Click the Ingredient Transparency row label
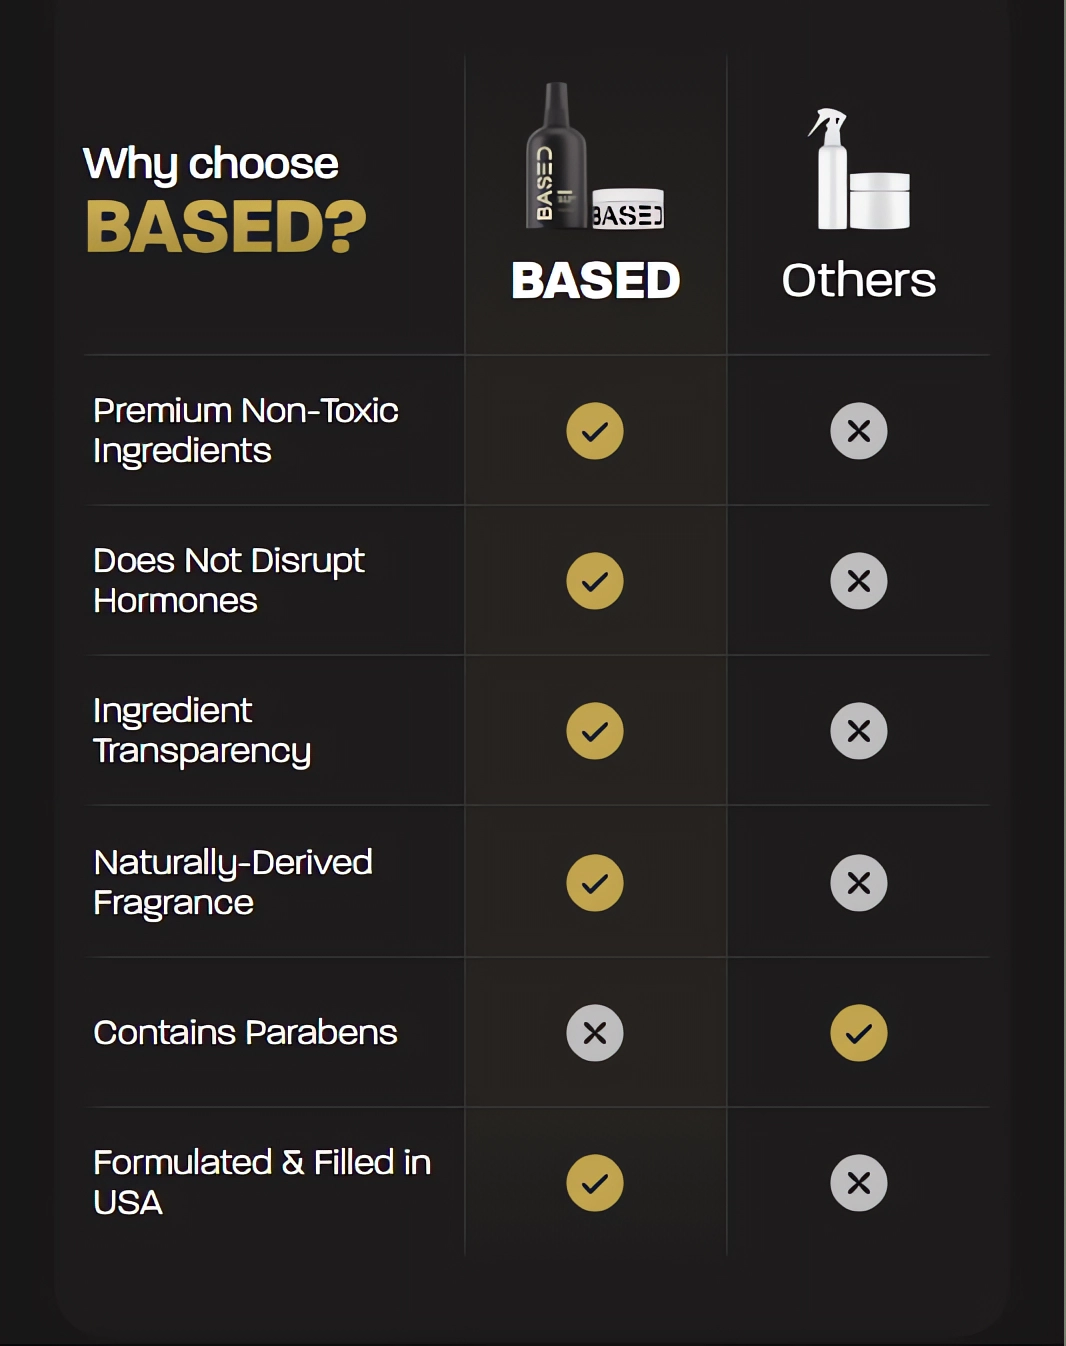This screenshot has width=1066, height=1346. [x=202, y=731]
